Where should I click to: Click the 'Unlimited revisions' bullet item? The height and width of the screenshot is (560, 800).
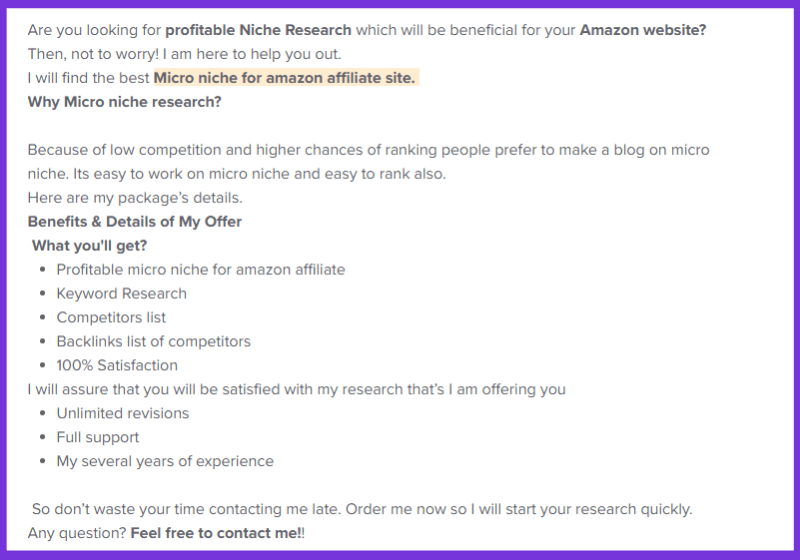[122, 414]
